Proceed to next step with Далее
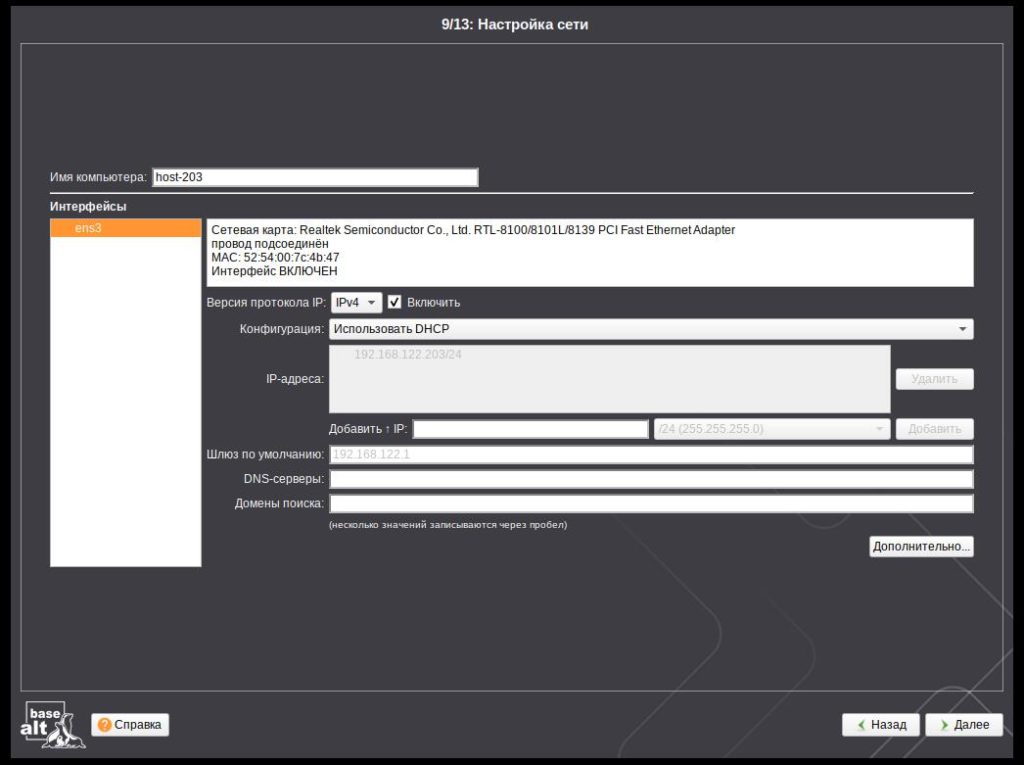The width and height of the screenshot is (1024, 765). [963, 725]
